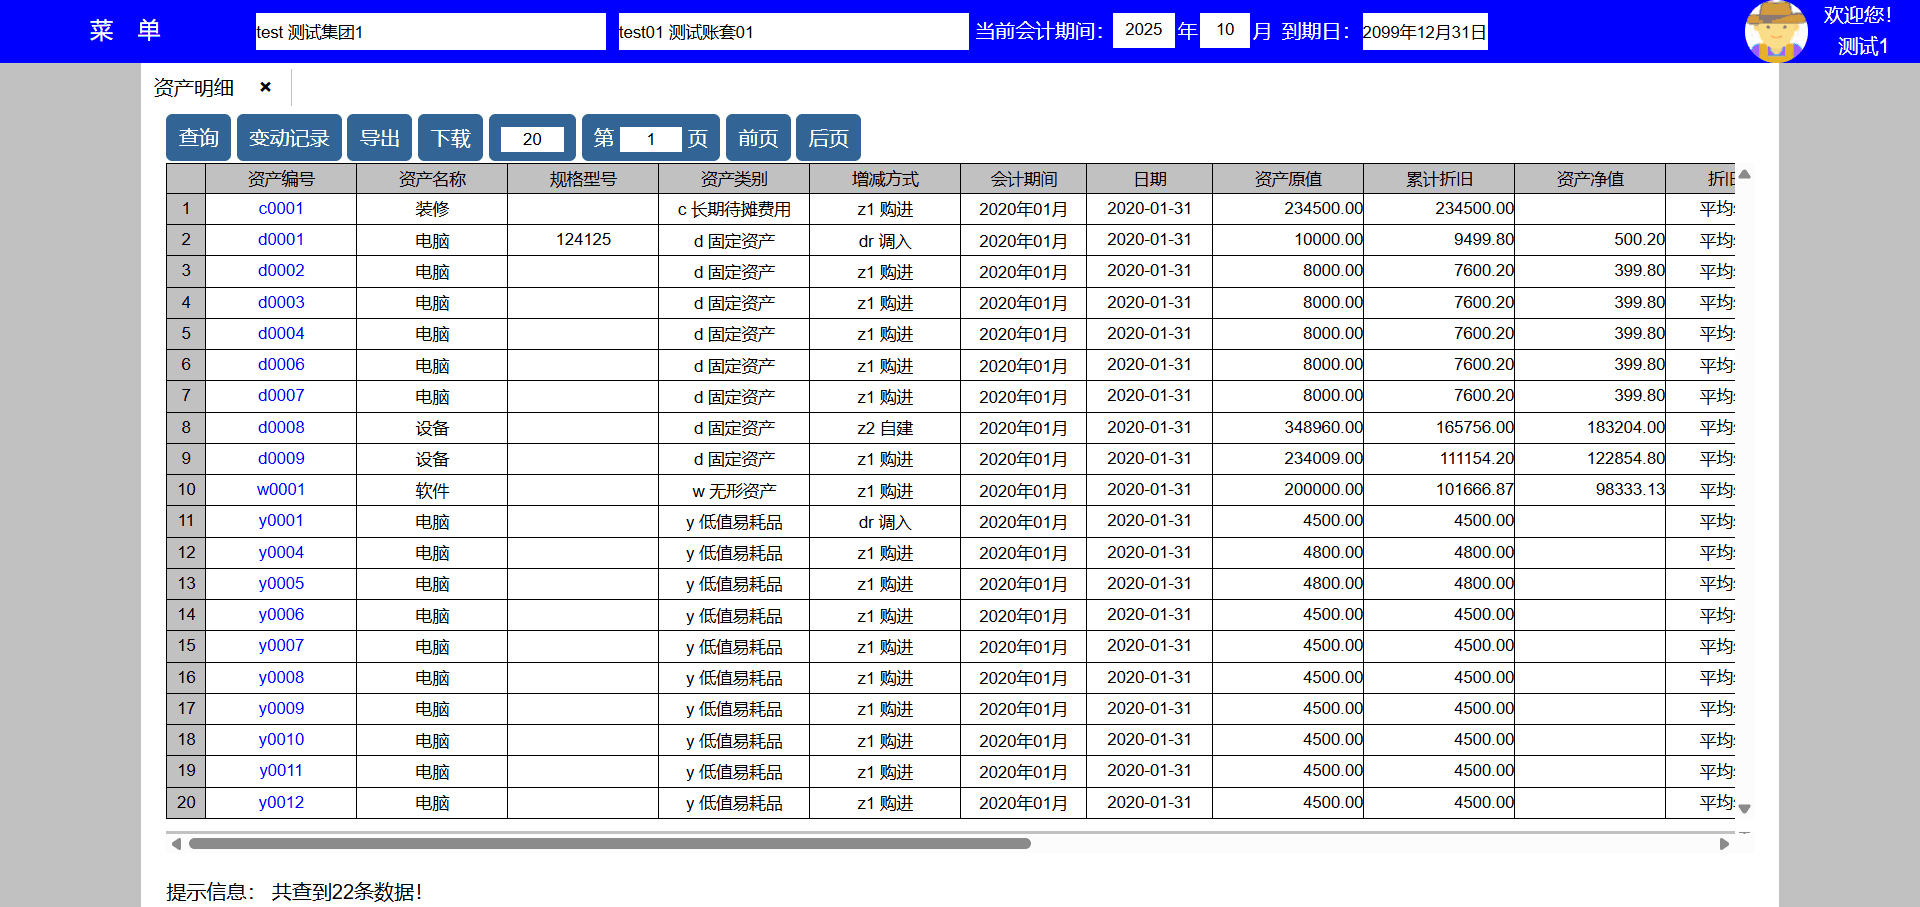Select the test01 测试账套01 account field

pos(792,32)
